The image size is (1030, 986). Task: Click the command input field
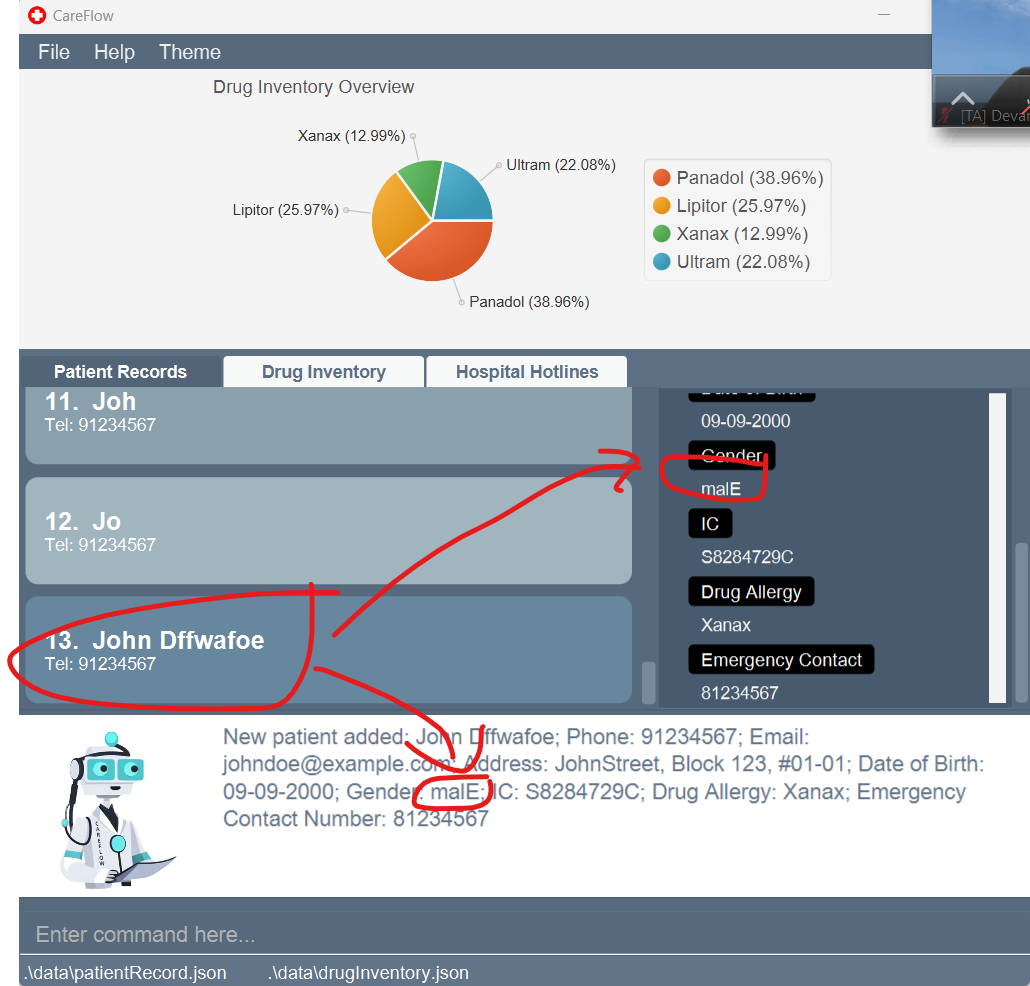point(526,934)
